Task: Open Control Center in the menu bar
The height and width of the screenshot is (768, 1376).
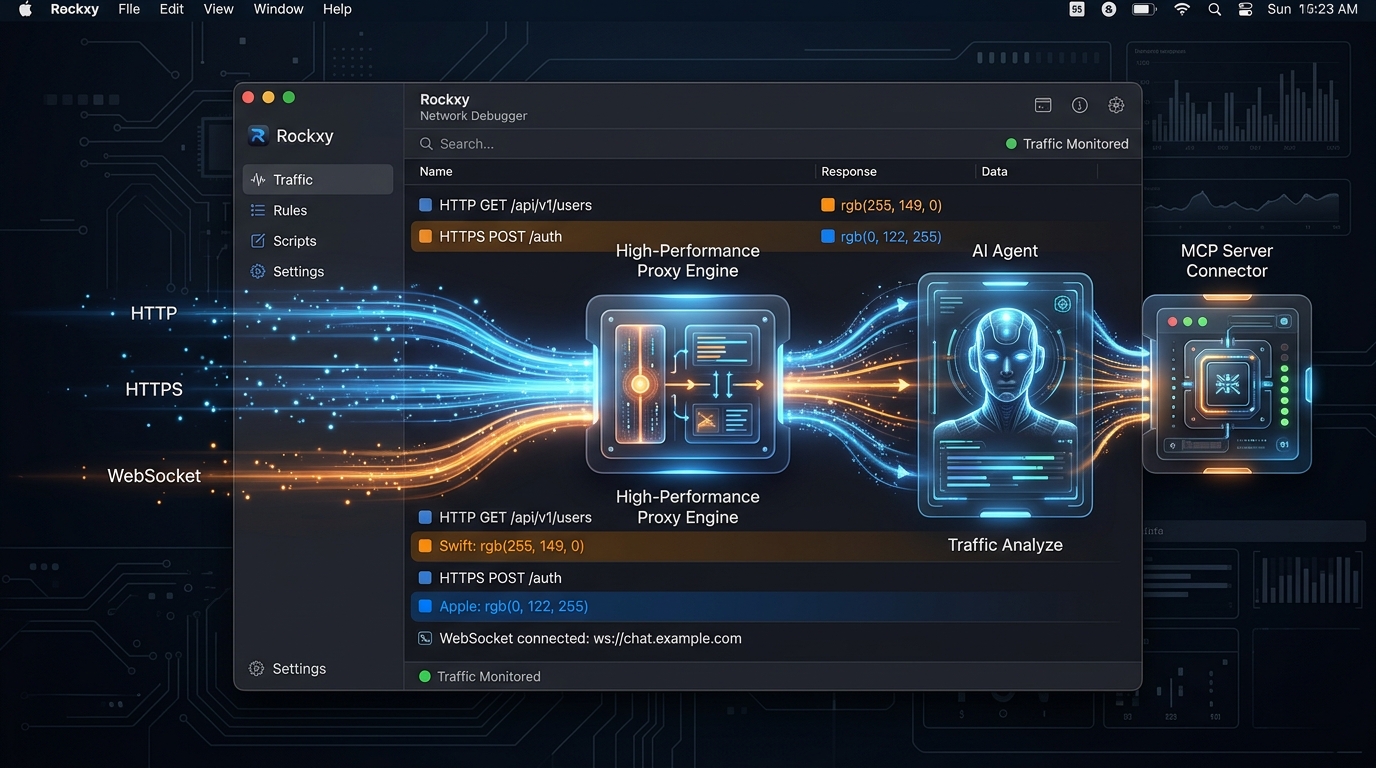Action: (x=1245, y=9)
